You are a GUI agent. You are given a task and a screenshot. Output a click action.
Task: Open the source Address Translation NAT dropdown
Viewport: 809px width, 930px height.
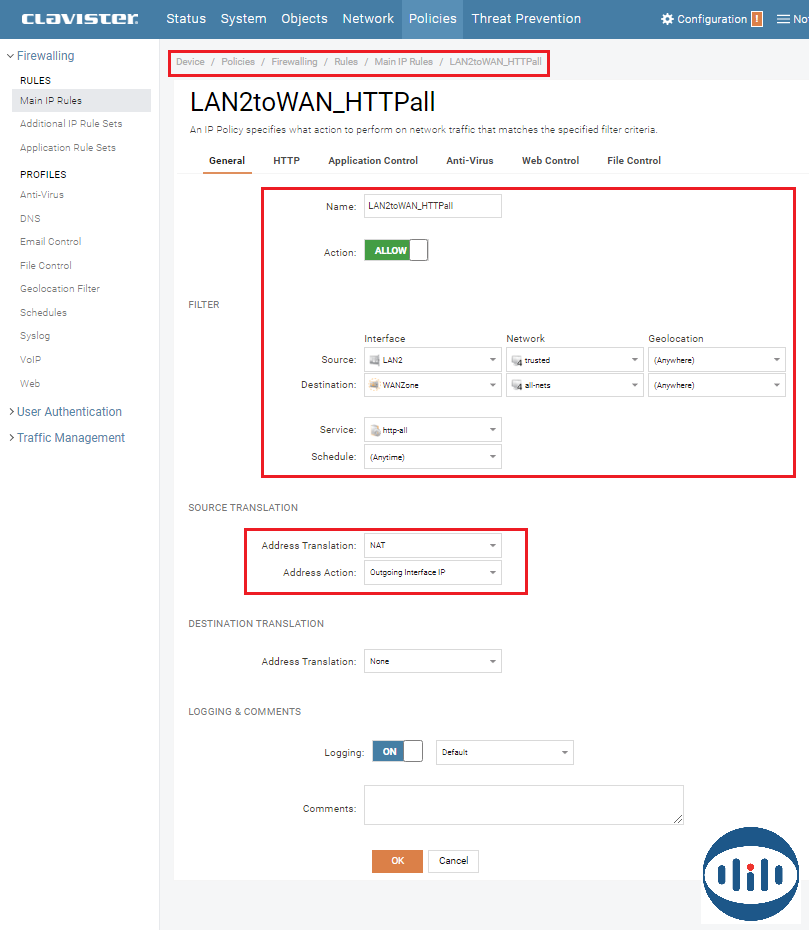[432, 546]
